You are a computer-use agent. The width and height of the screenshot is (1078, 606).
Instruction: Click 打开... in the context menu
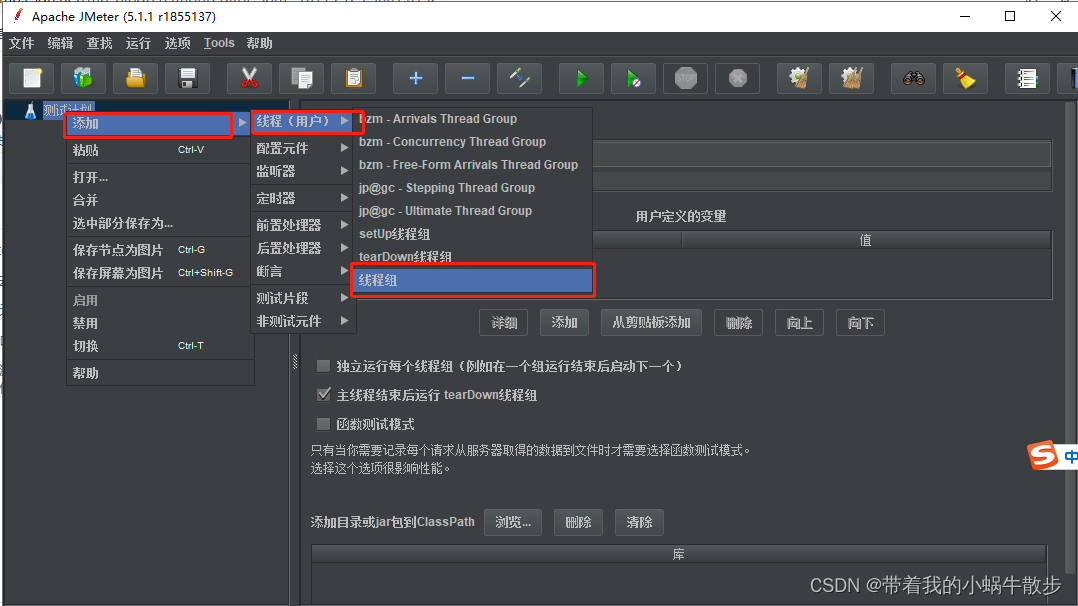(x=160, y=177)
